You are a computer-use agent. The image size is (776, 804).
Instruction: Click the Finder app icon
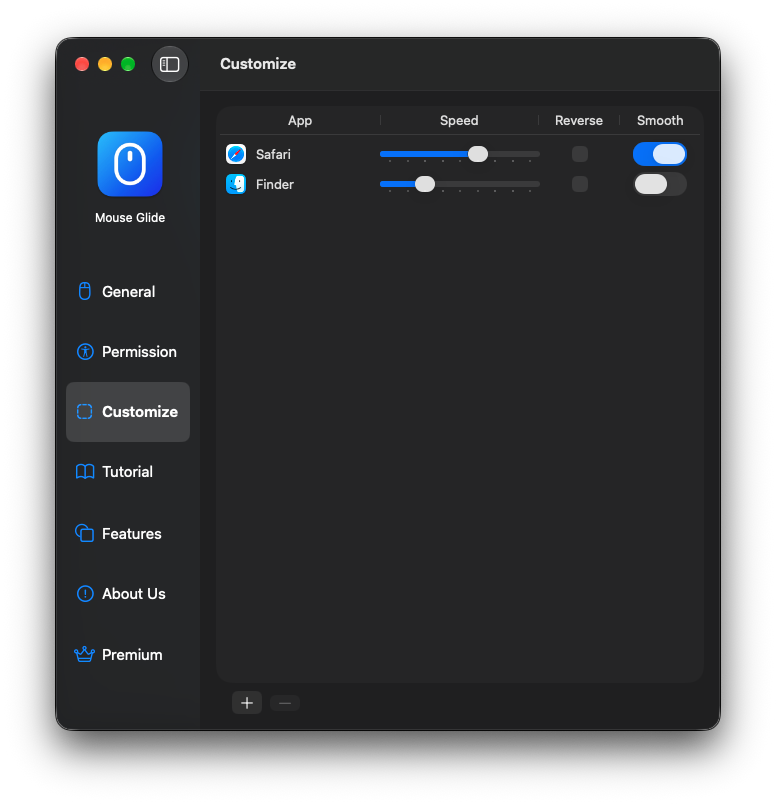click(236, 184)
